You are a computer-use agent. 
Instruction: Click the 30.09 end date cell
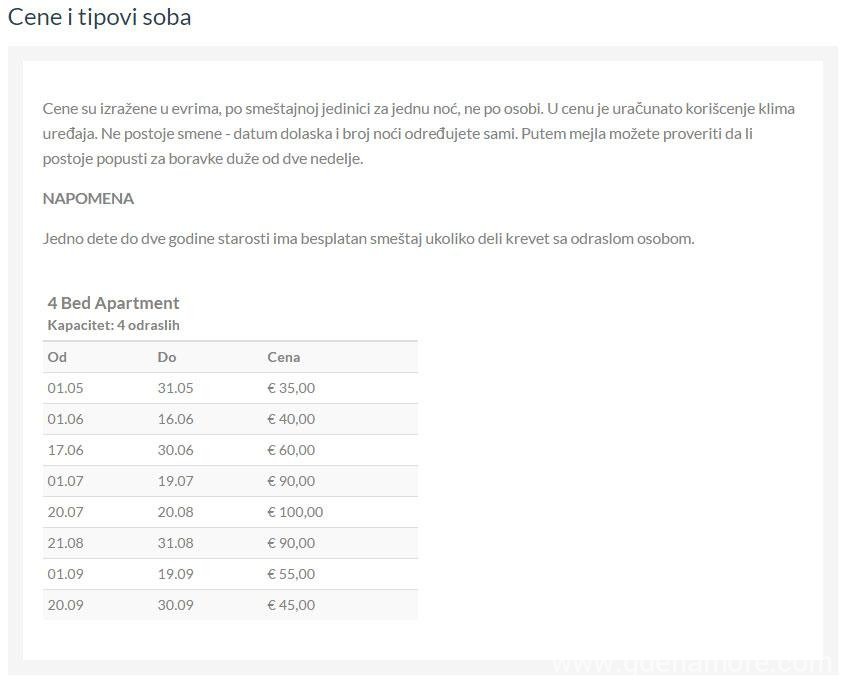175,605
